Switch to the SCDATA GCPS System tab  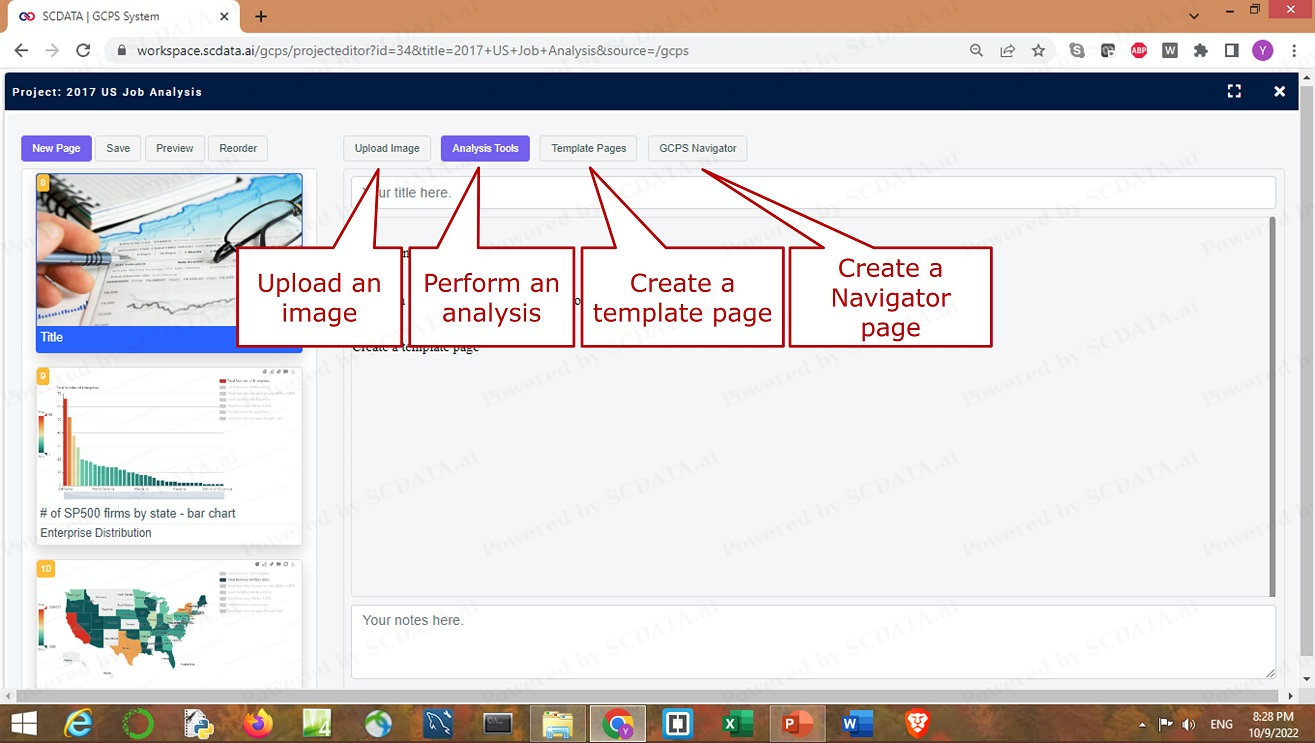tap(120, 16)
